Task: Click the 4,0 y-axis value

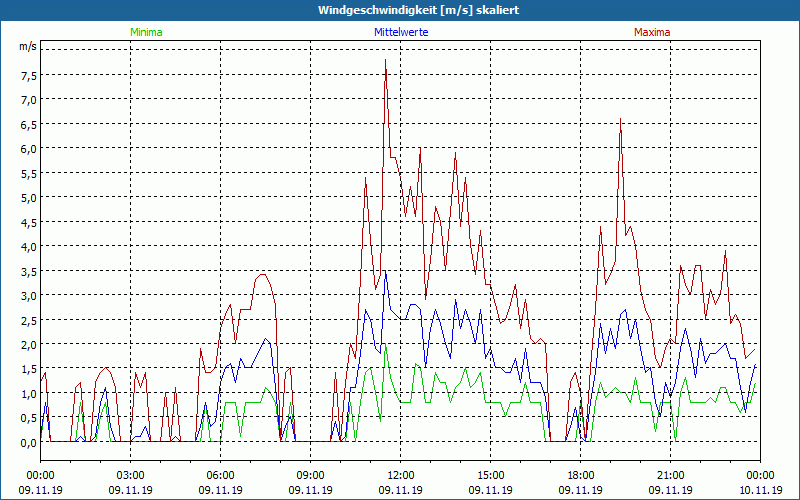Action: click(x=29, y=247)
